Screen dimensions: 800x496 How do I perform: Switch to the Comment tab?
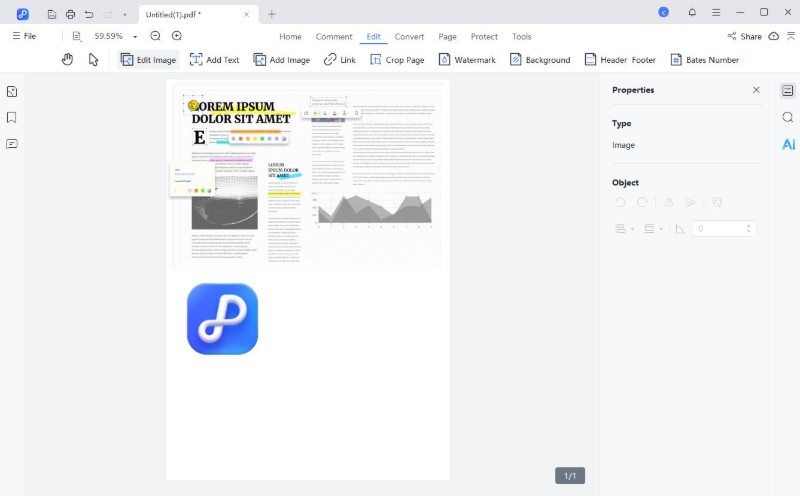tap(334, 37)
